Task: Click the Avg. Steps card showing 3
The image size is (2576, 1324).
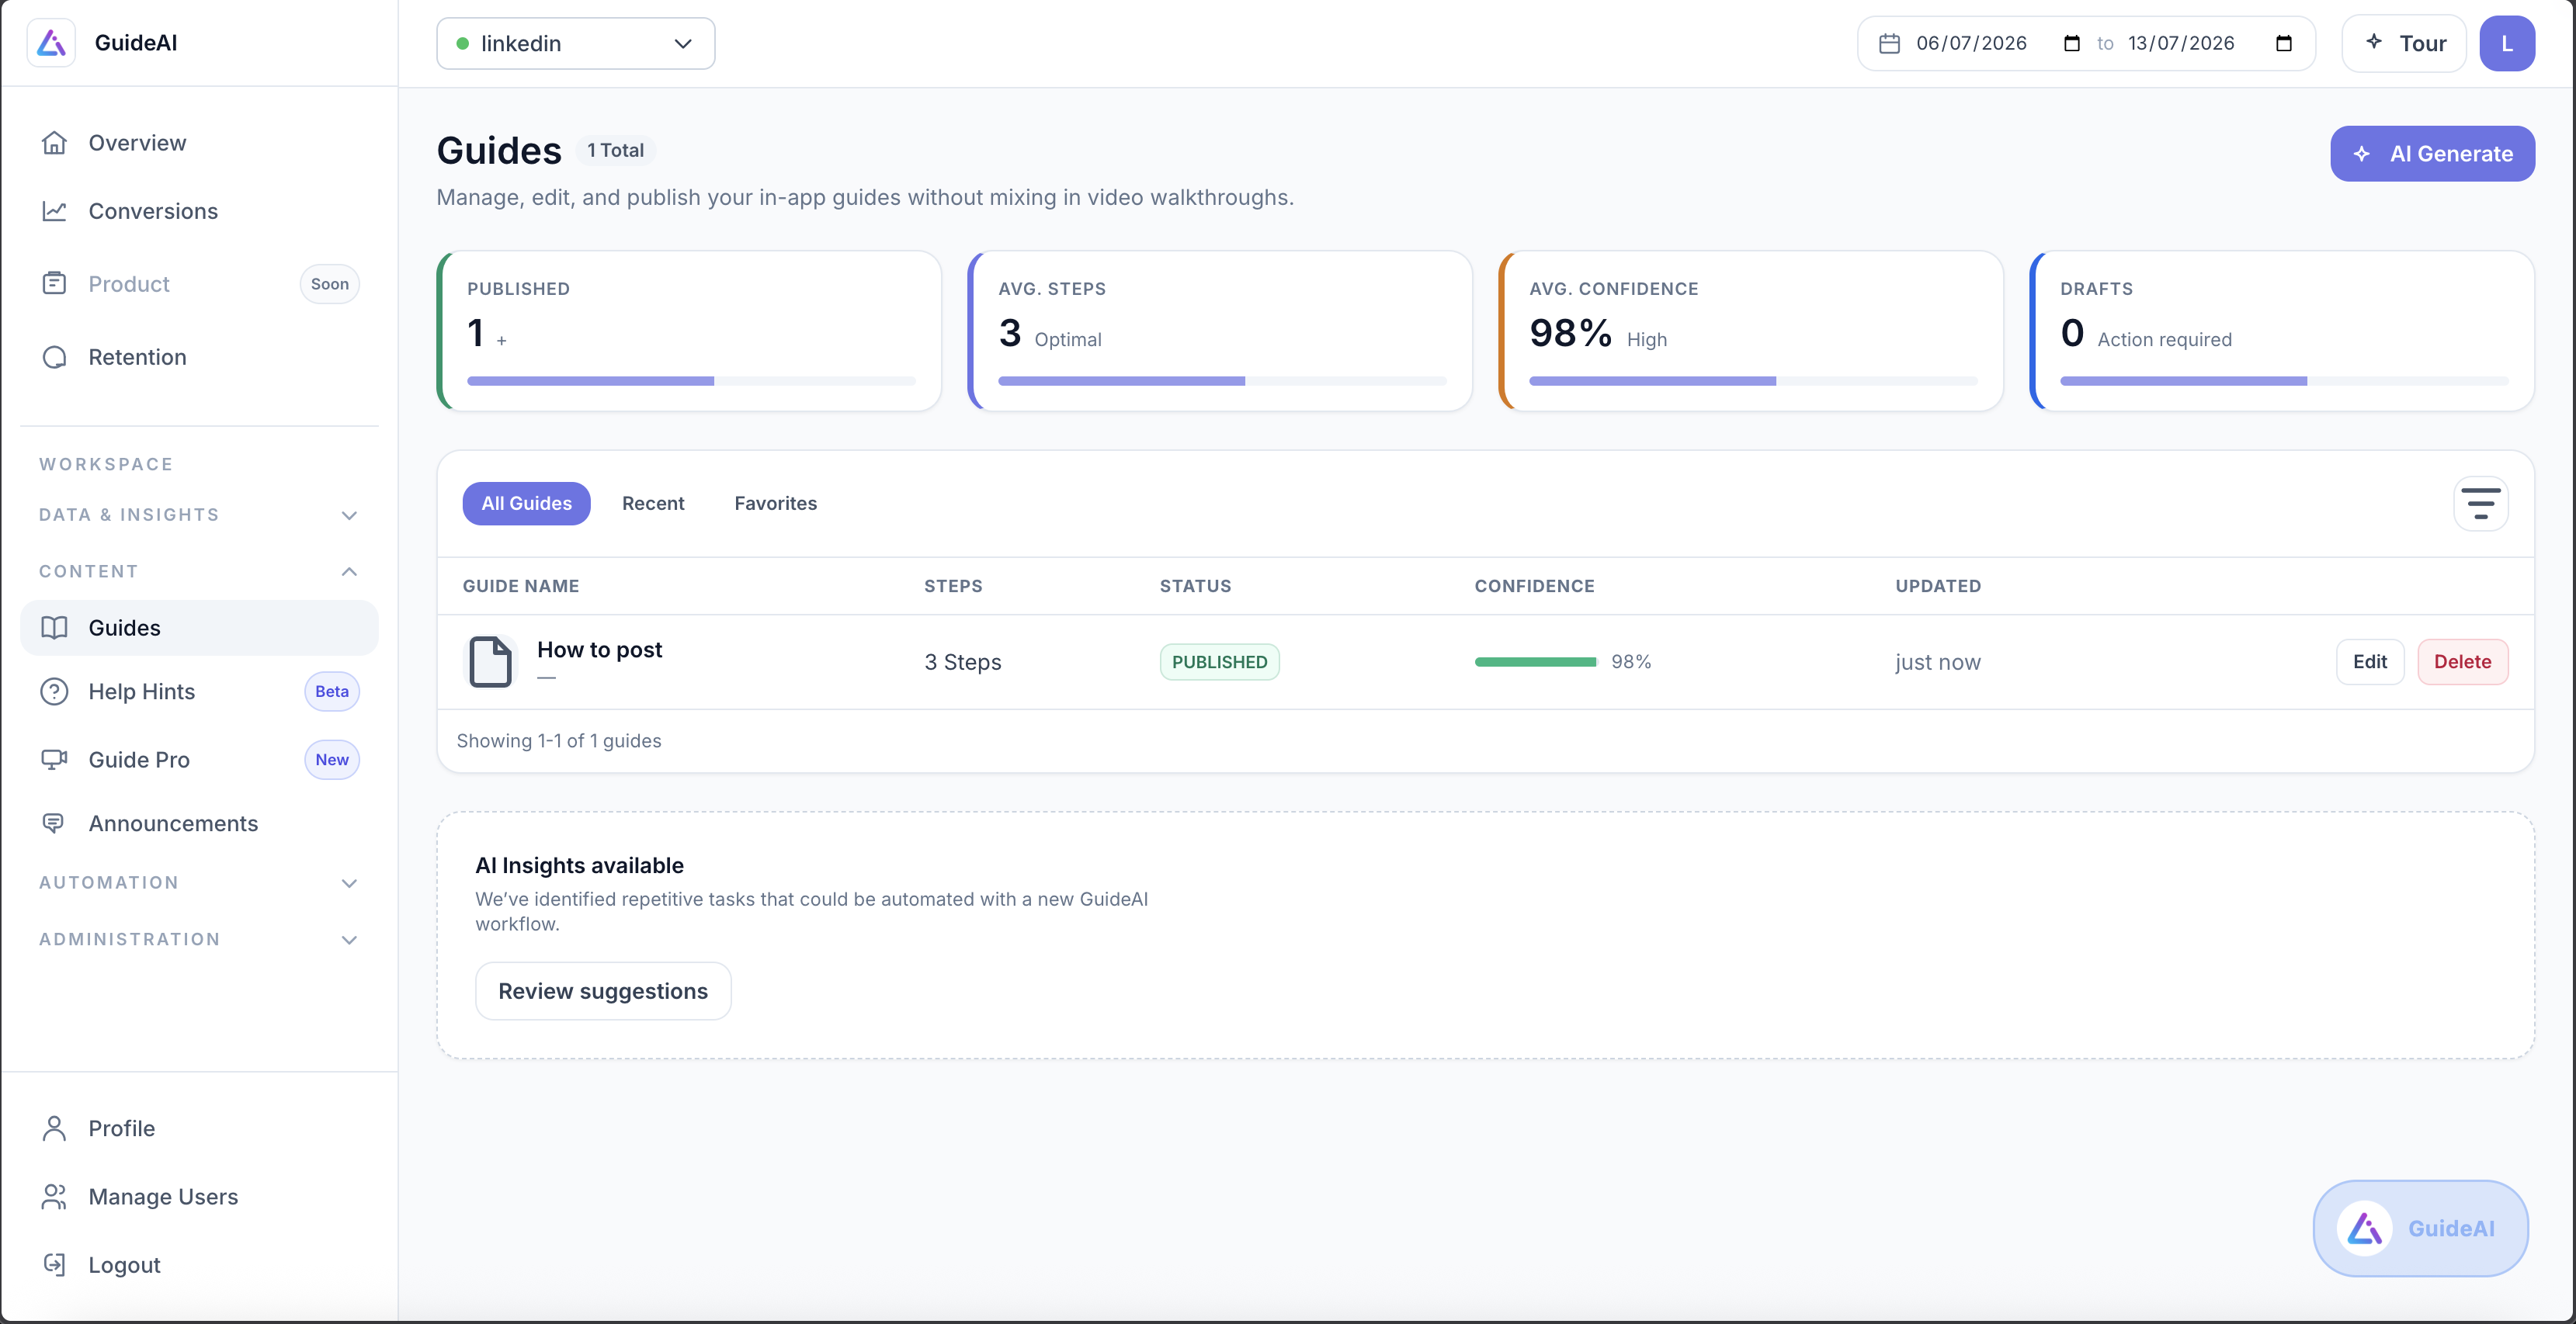Action: 1220,331
